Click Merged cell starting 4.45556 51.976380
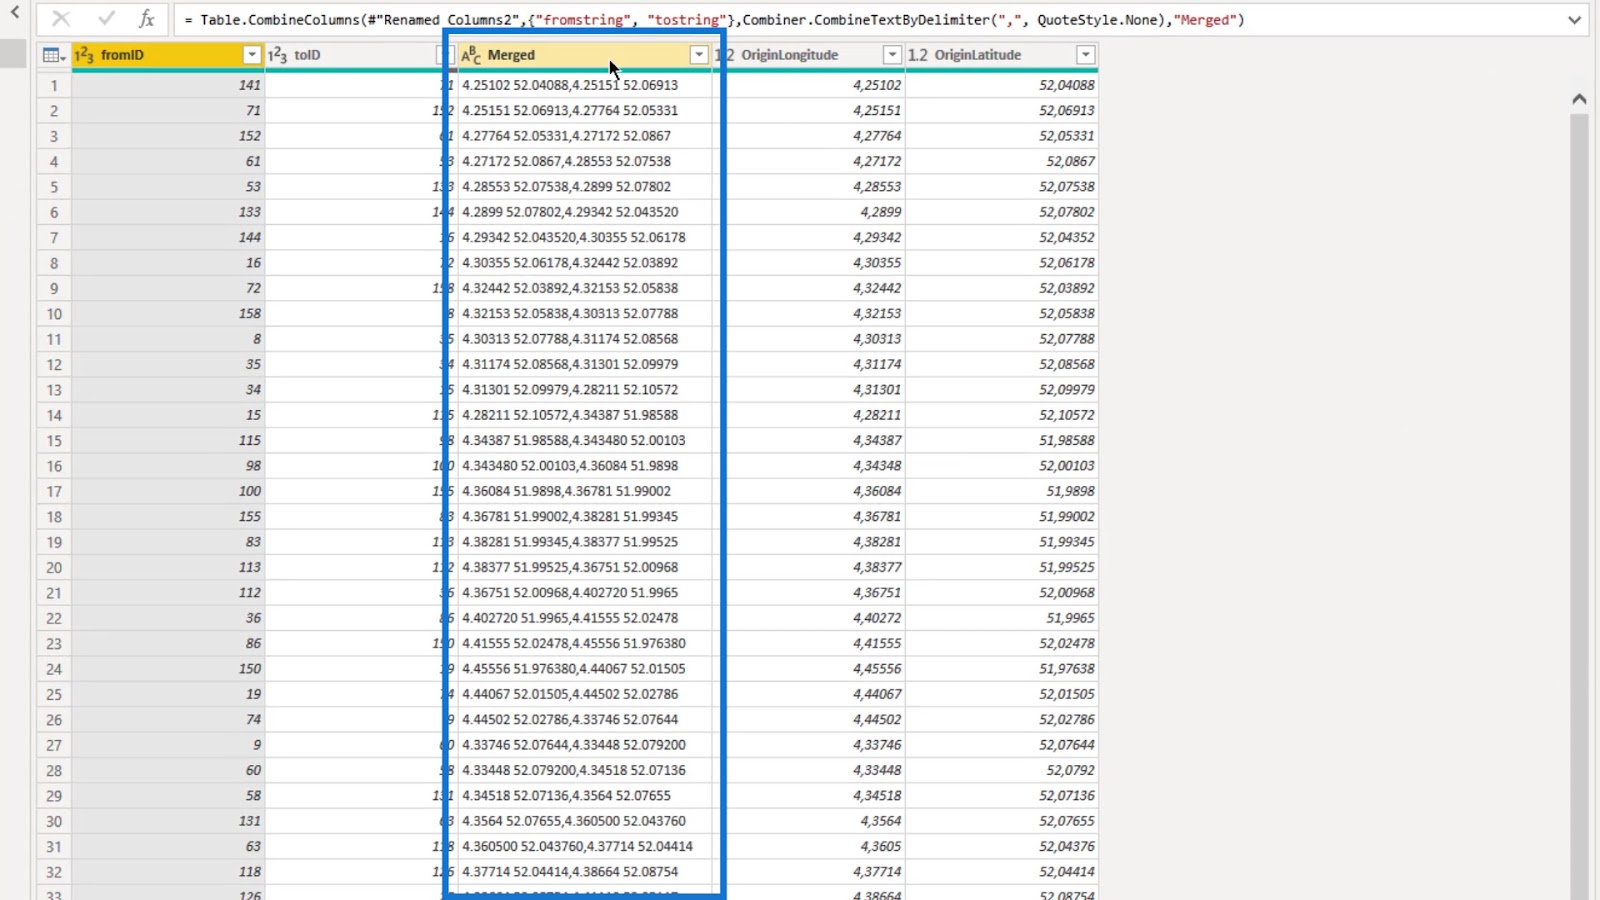 (x=584, y=669)
